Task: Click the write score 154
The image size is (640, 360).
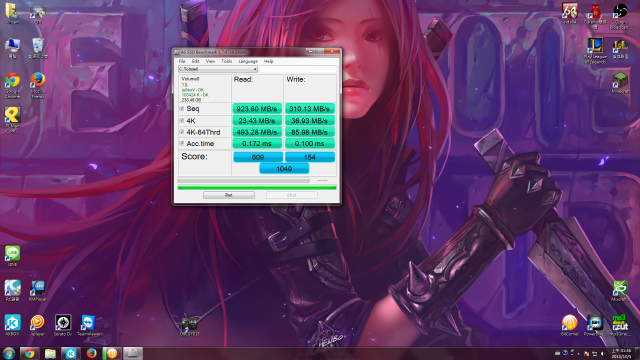Action: 310,157
